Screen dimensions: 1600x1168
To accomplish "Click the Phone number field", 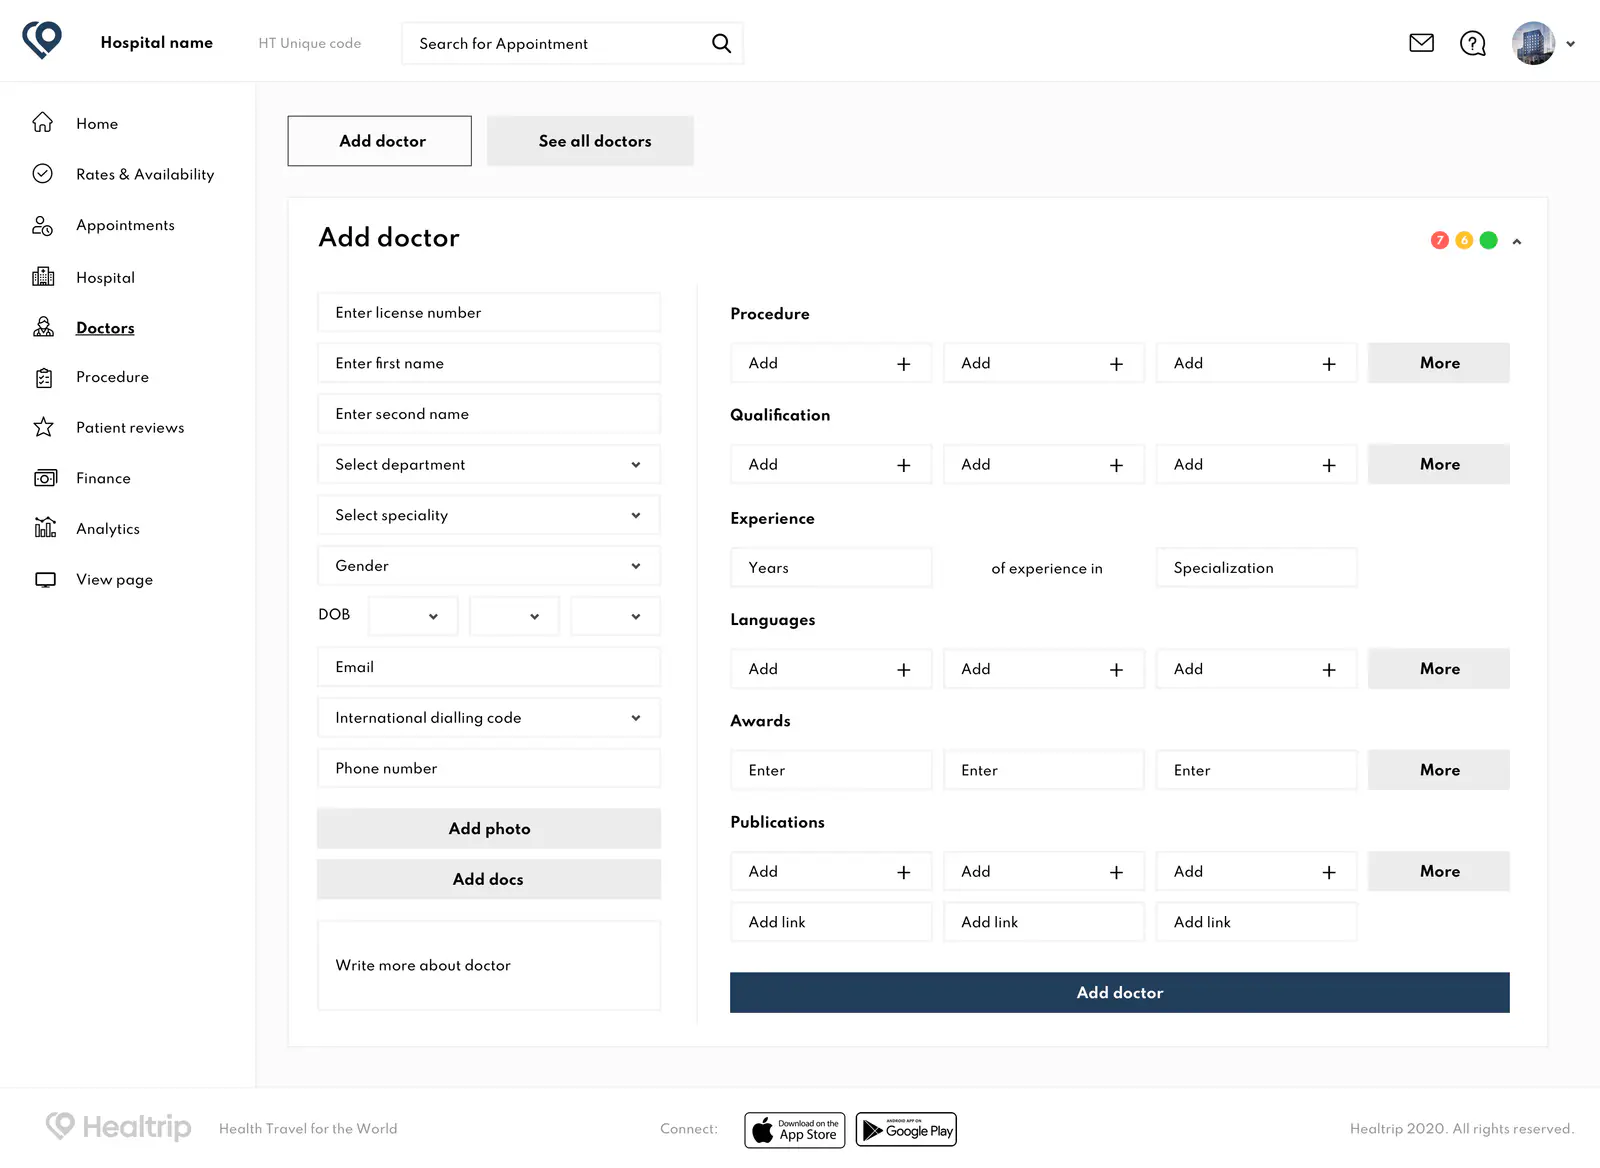I will (x=489, y=768).
